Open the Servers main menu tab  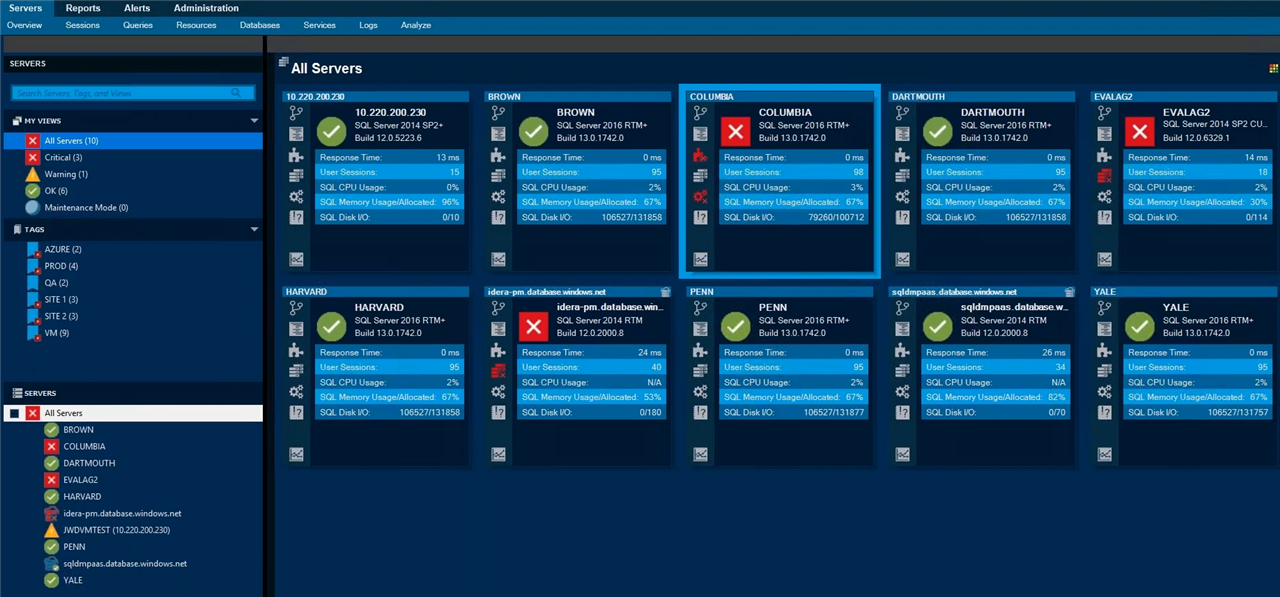[x=25, y=8]
